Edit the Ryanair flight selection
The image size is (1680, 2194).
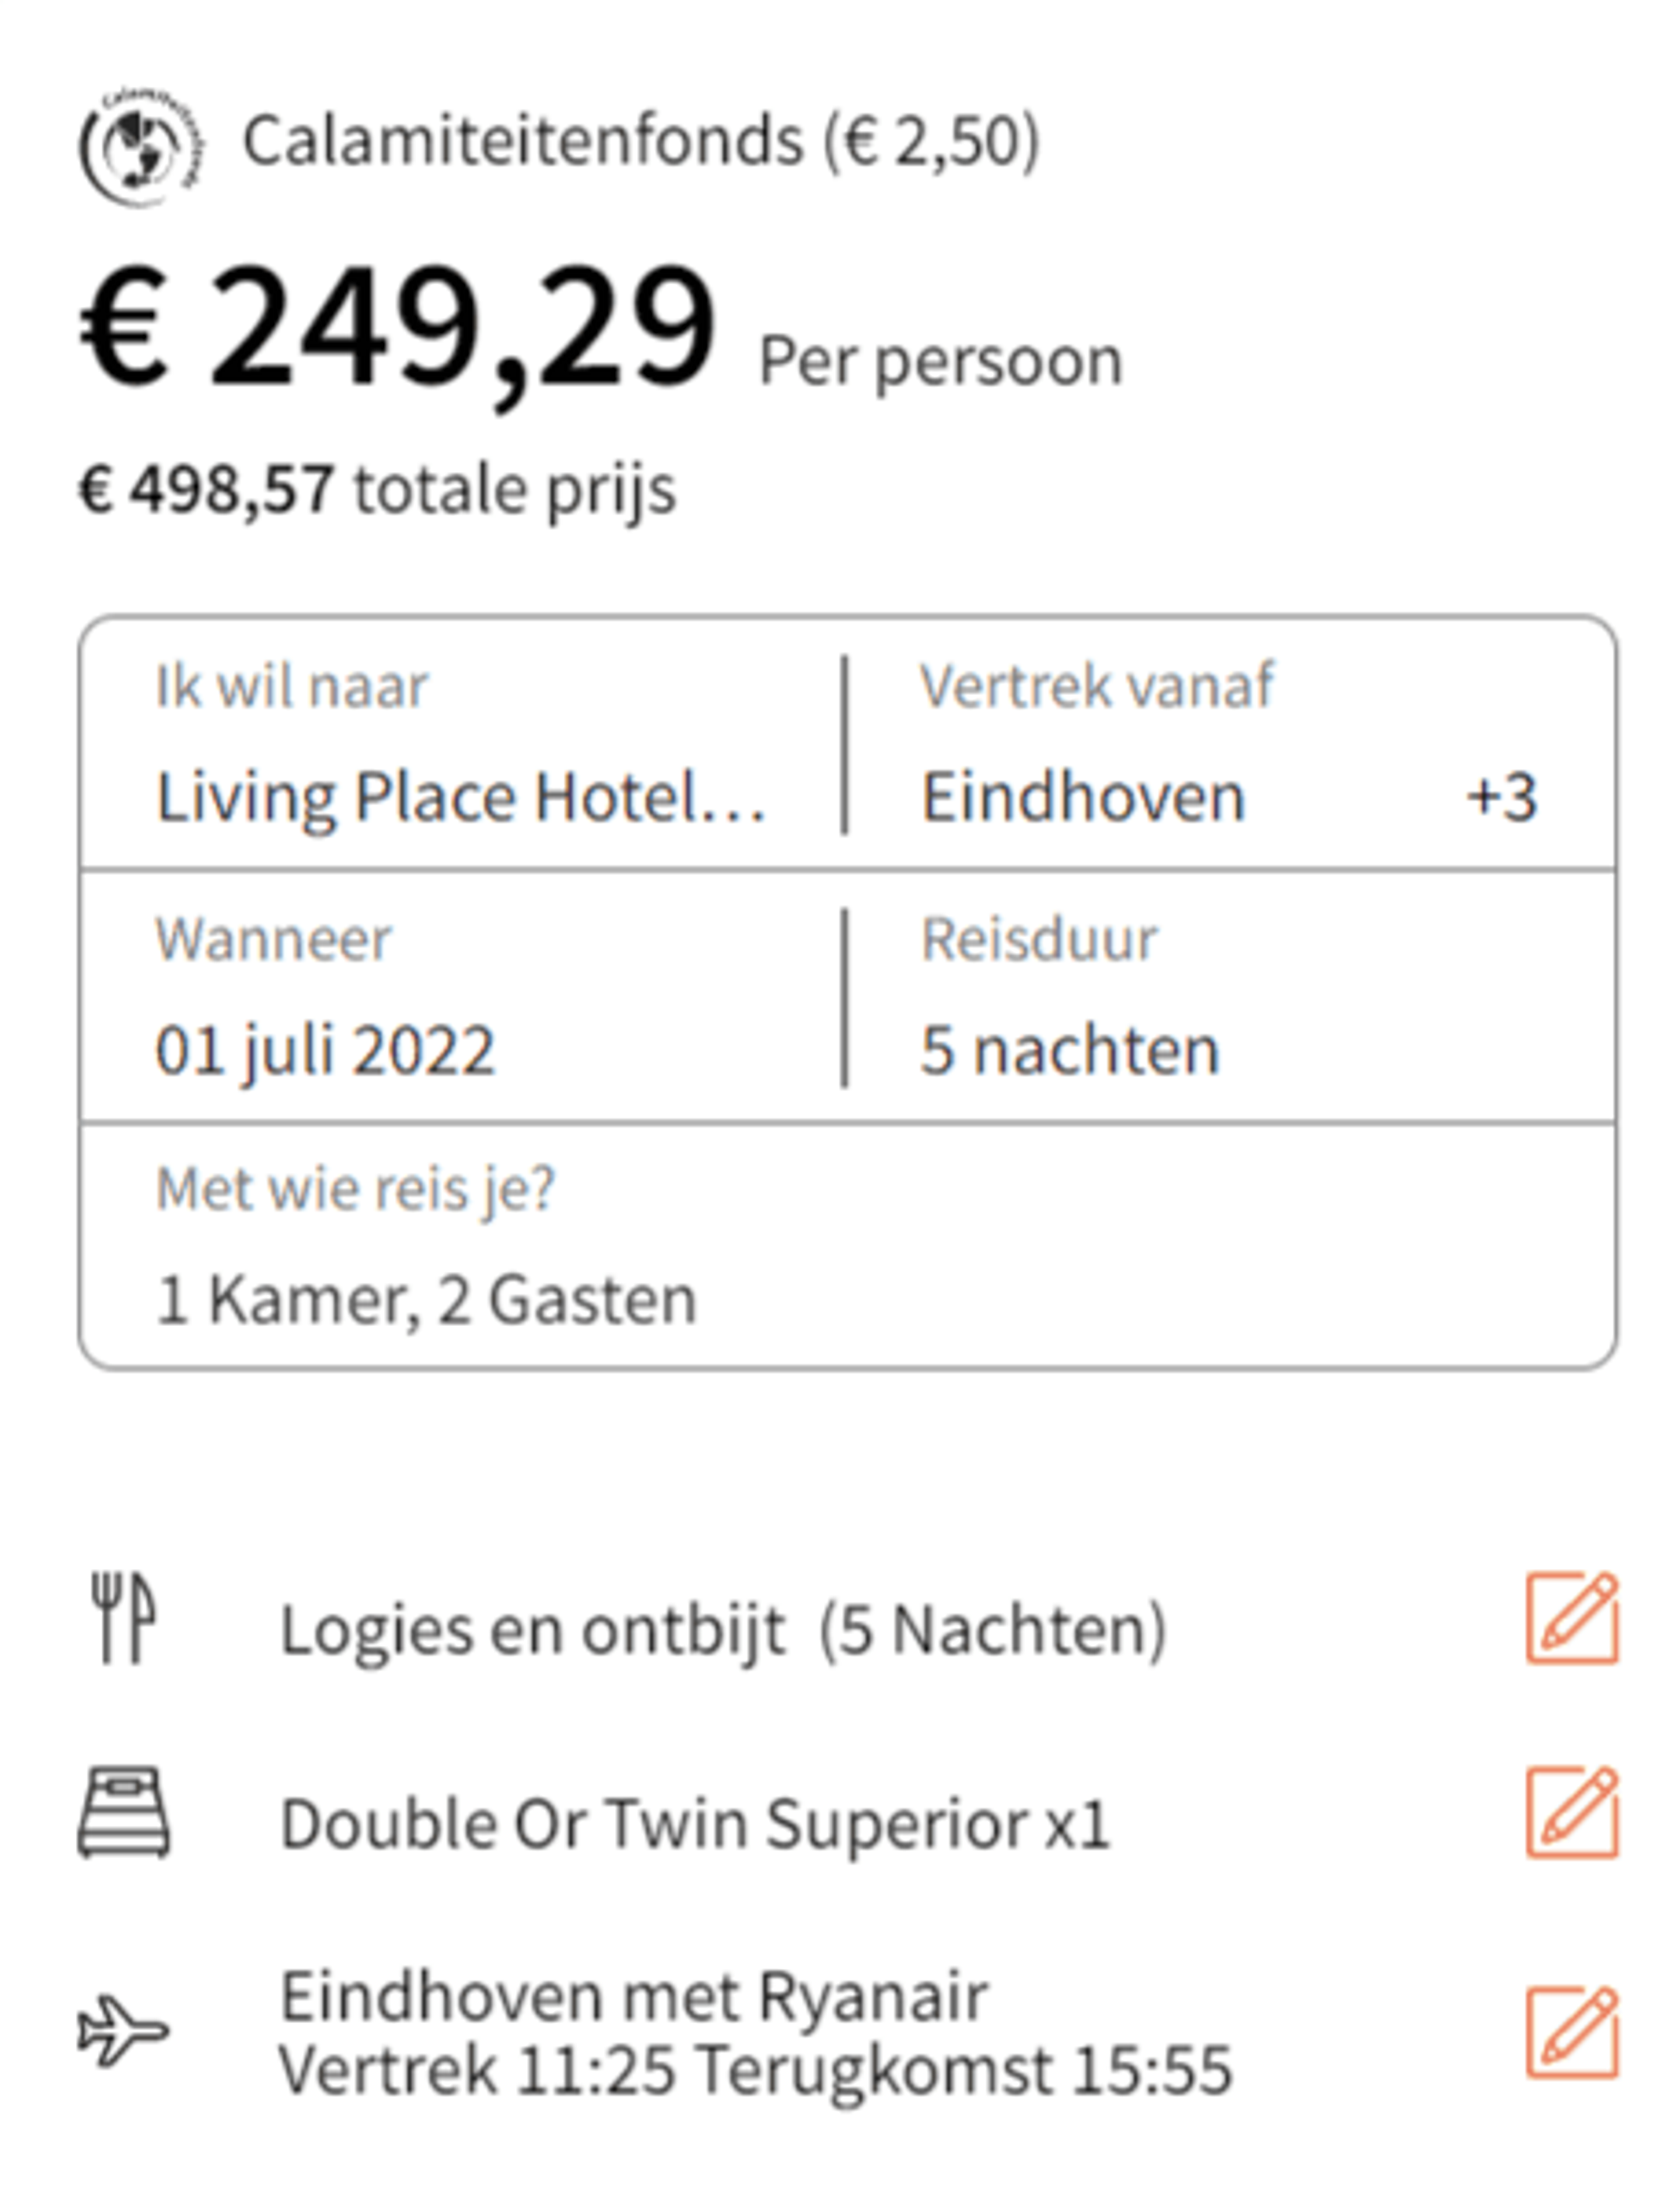pyautogui.click(x=1572, y=2033)
